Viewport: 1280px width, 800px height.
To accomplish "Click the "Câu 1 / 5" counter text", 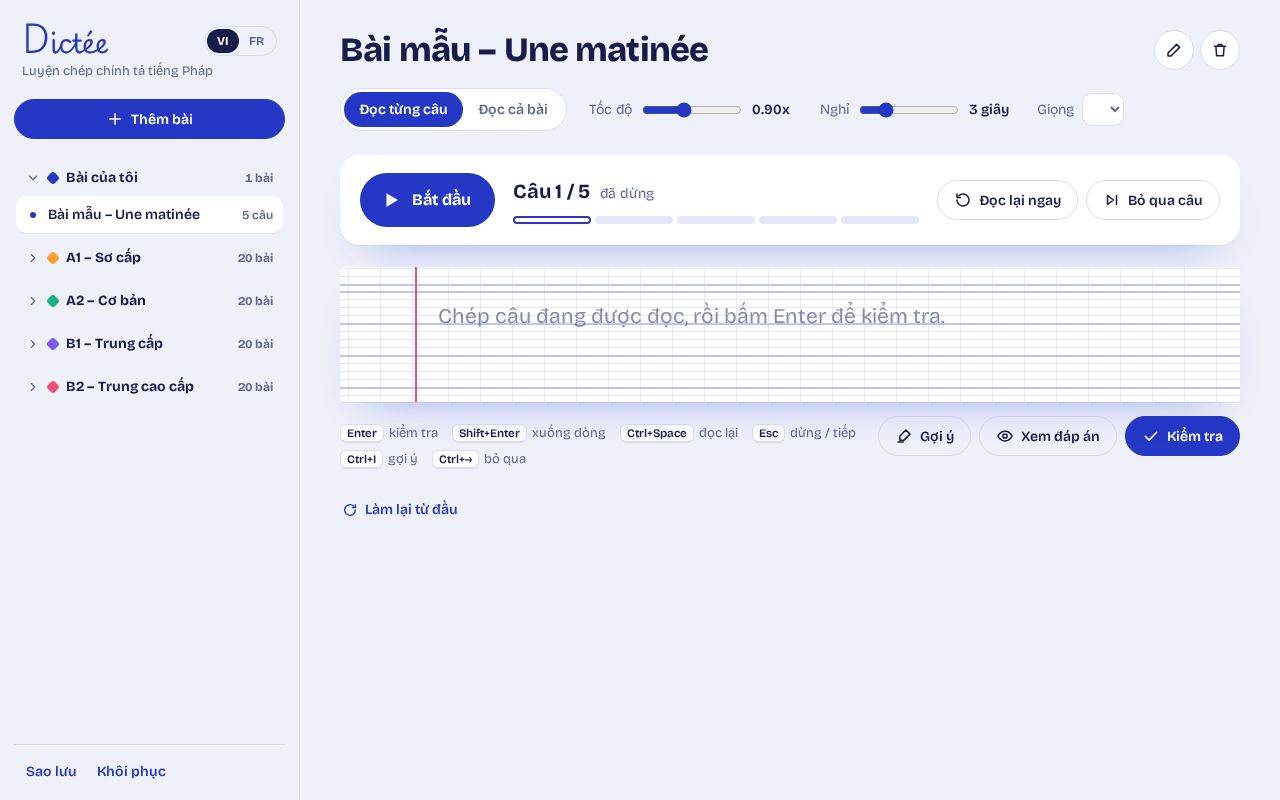I will (x=551, y=192).
